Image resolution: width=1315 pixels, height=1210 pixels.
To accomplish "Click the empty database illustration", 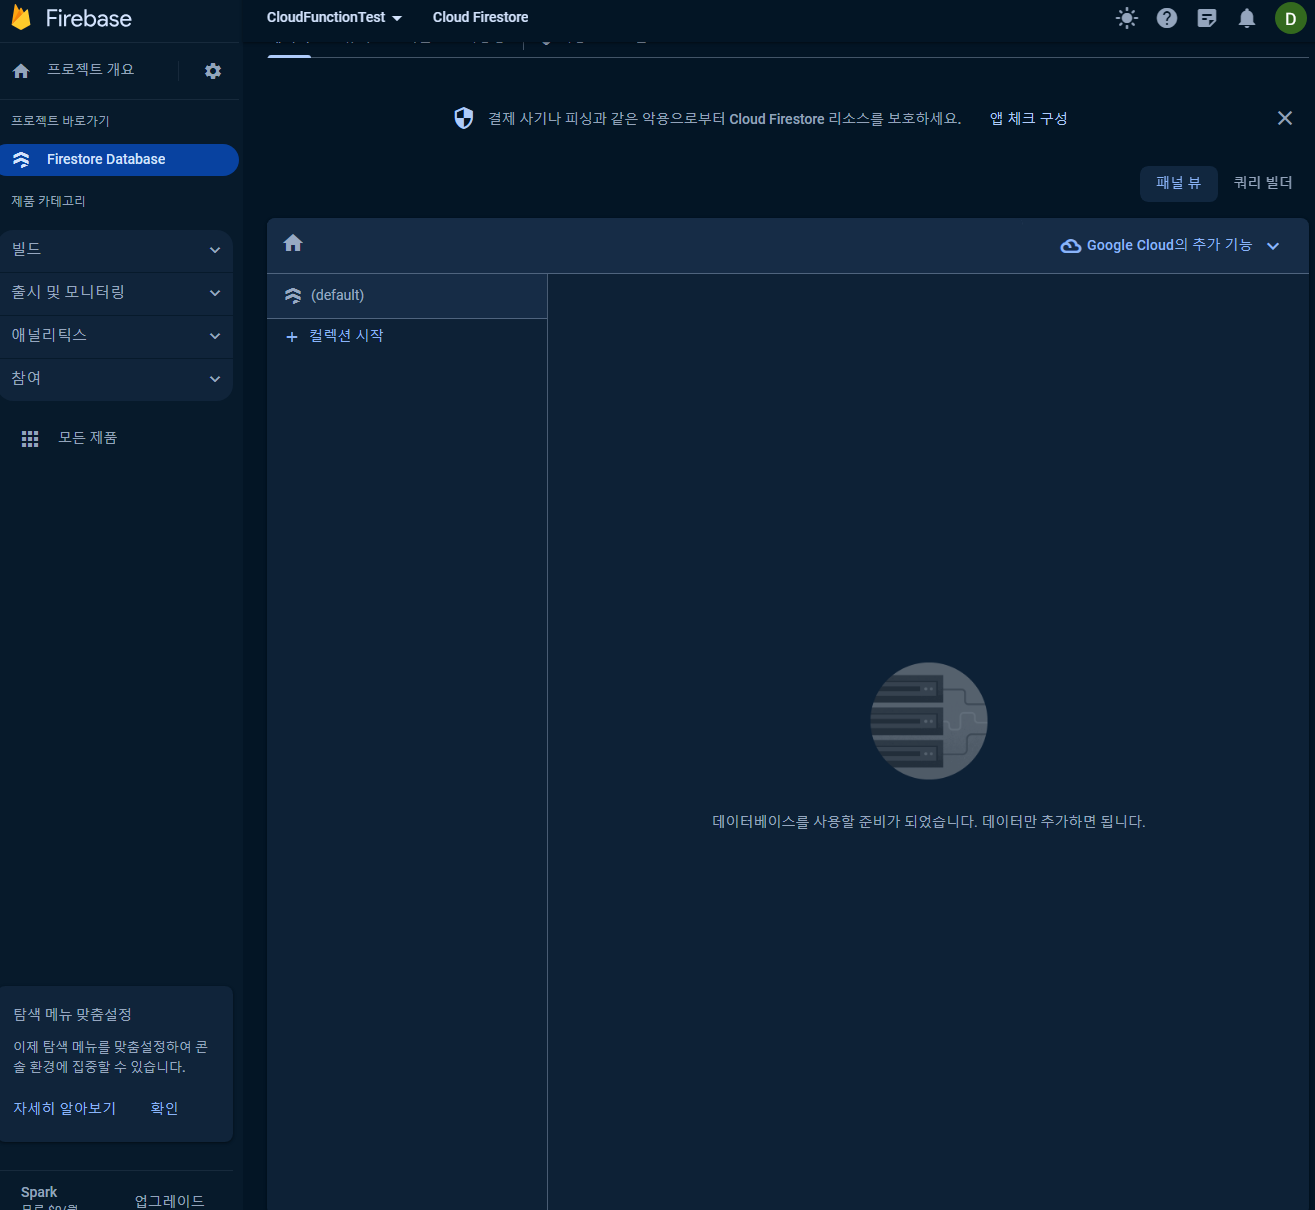I will tap(929, 721).
